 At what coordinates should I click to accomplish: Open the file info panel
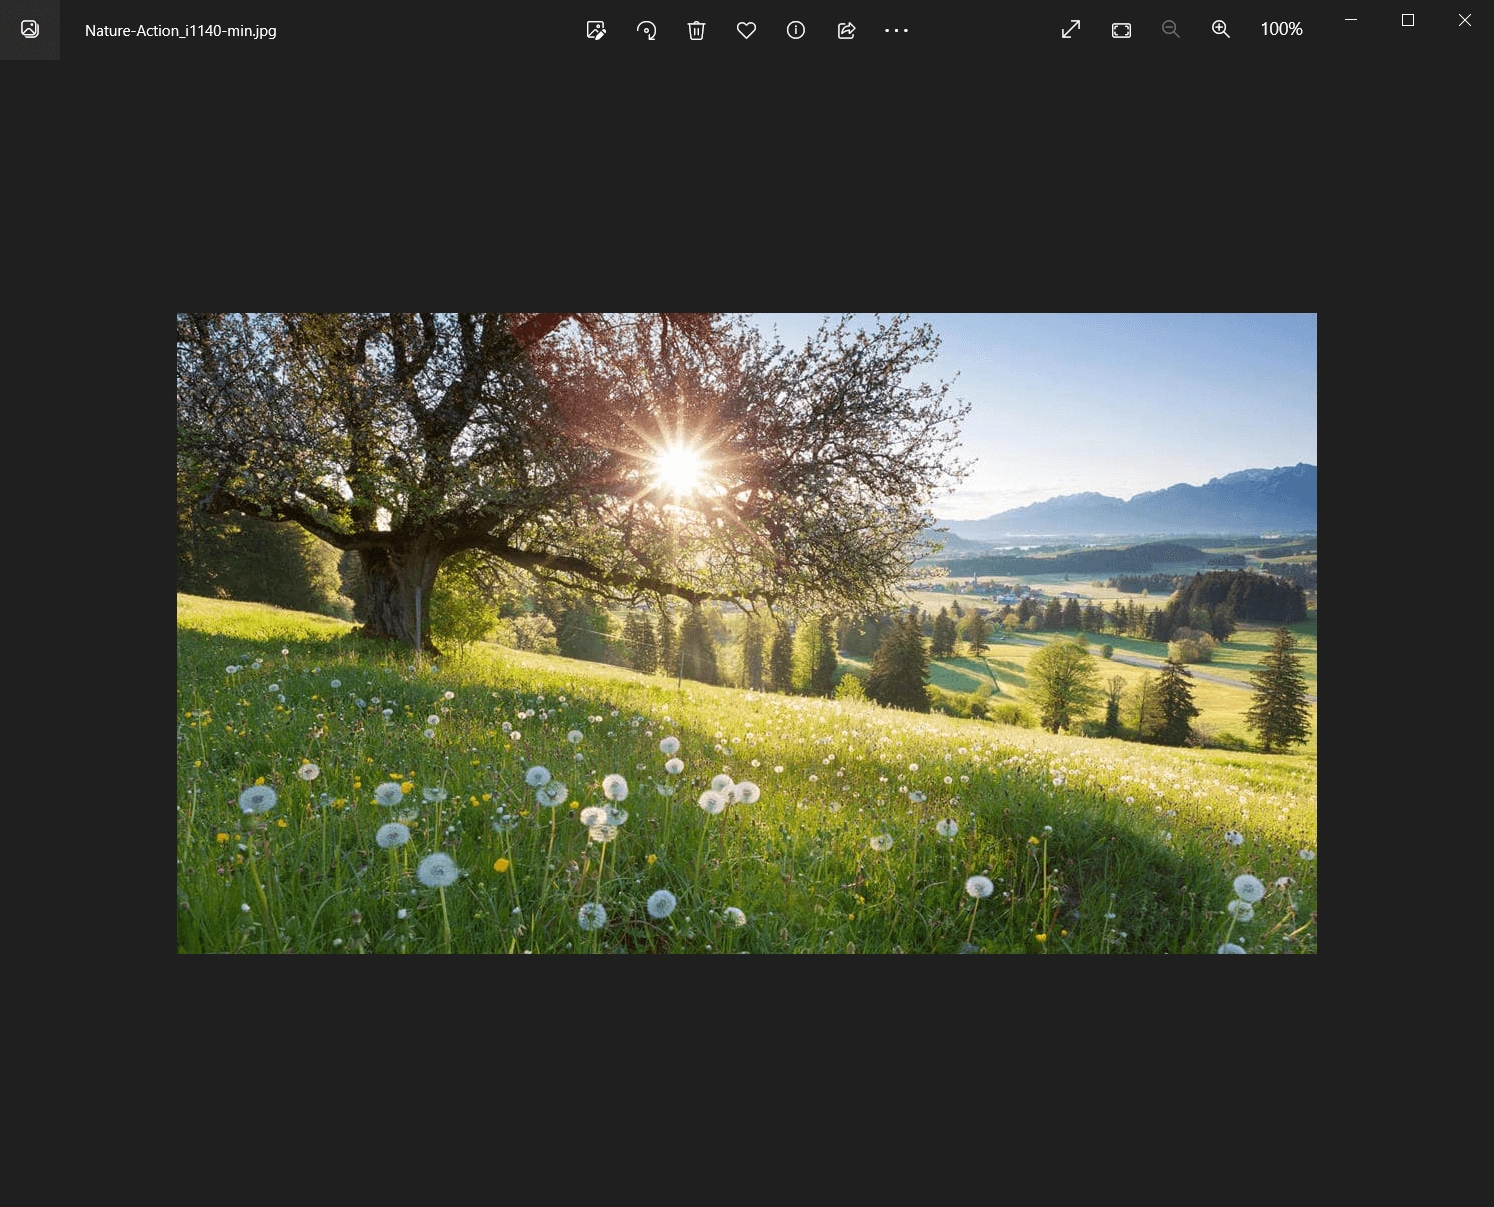(796, 30)
